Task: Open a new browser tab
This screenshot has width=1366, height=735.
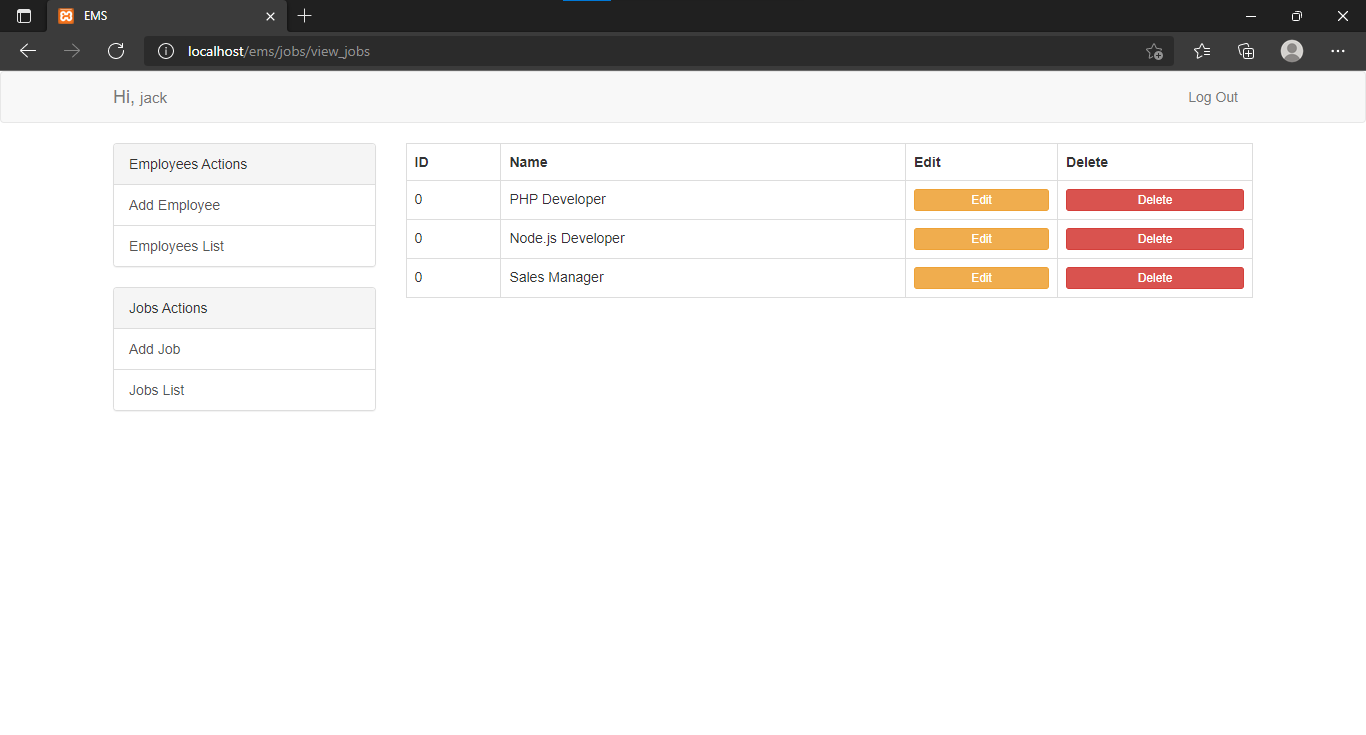Action: pyautogui.click(x=304, y=16)
